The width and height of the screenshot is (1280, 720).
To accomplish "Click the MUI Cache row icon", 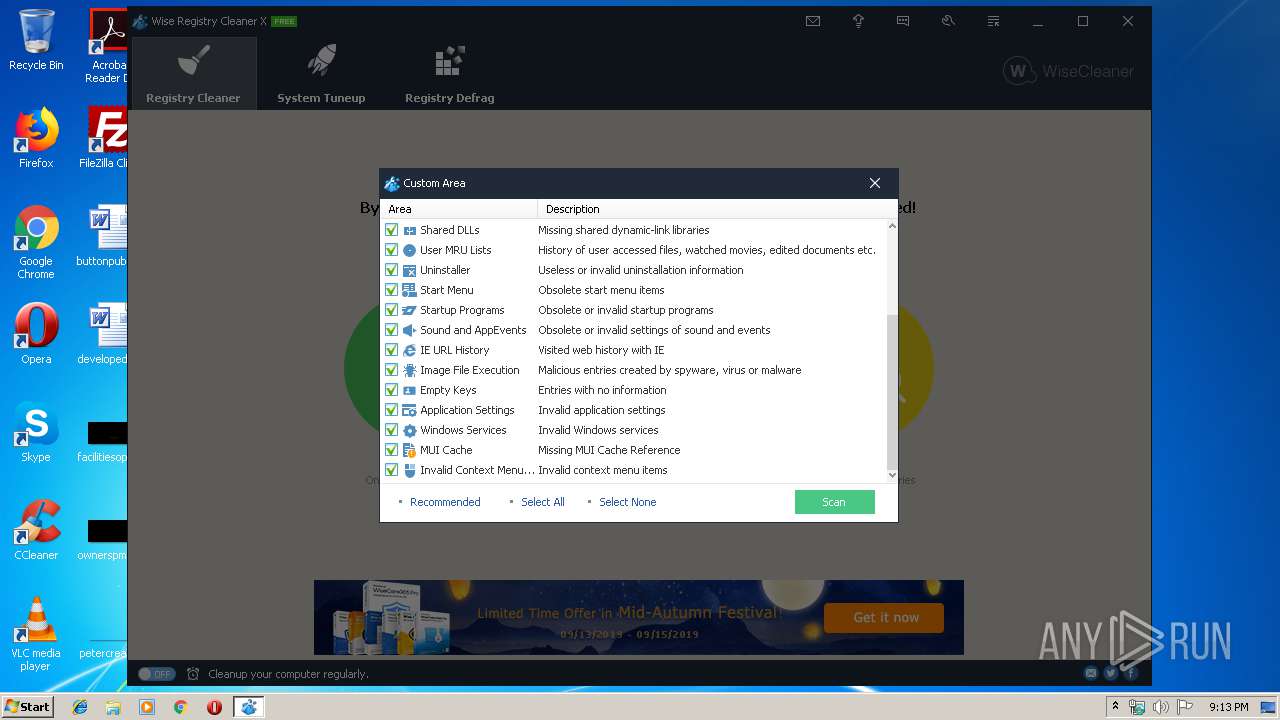I will 410,450.
